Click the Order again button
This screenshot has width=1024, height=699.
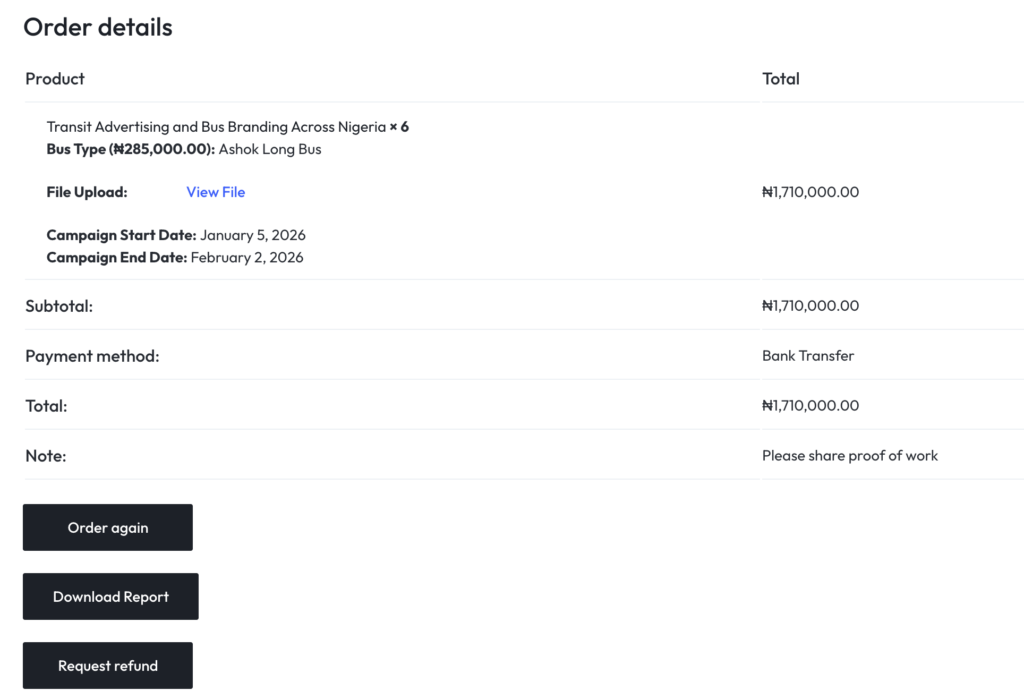click(108, 527)
